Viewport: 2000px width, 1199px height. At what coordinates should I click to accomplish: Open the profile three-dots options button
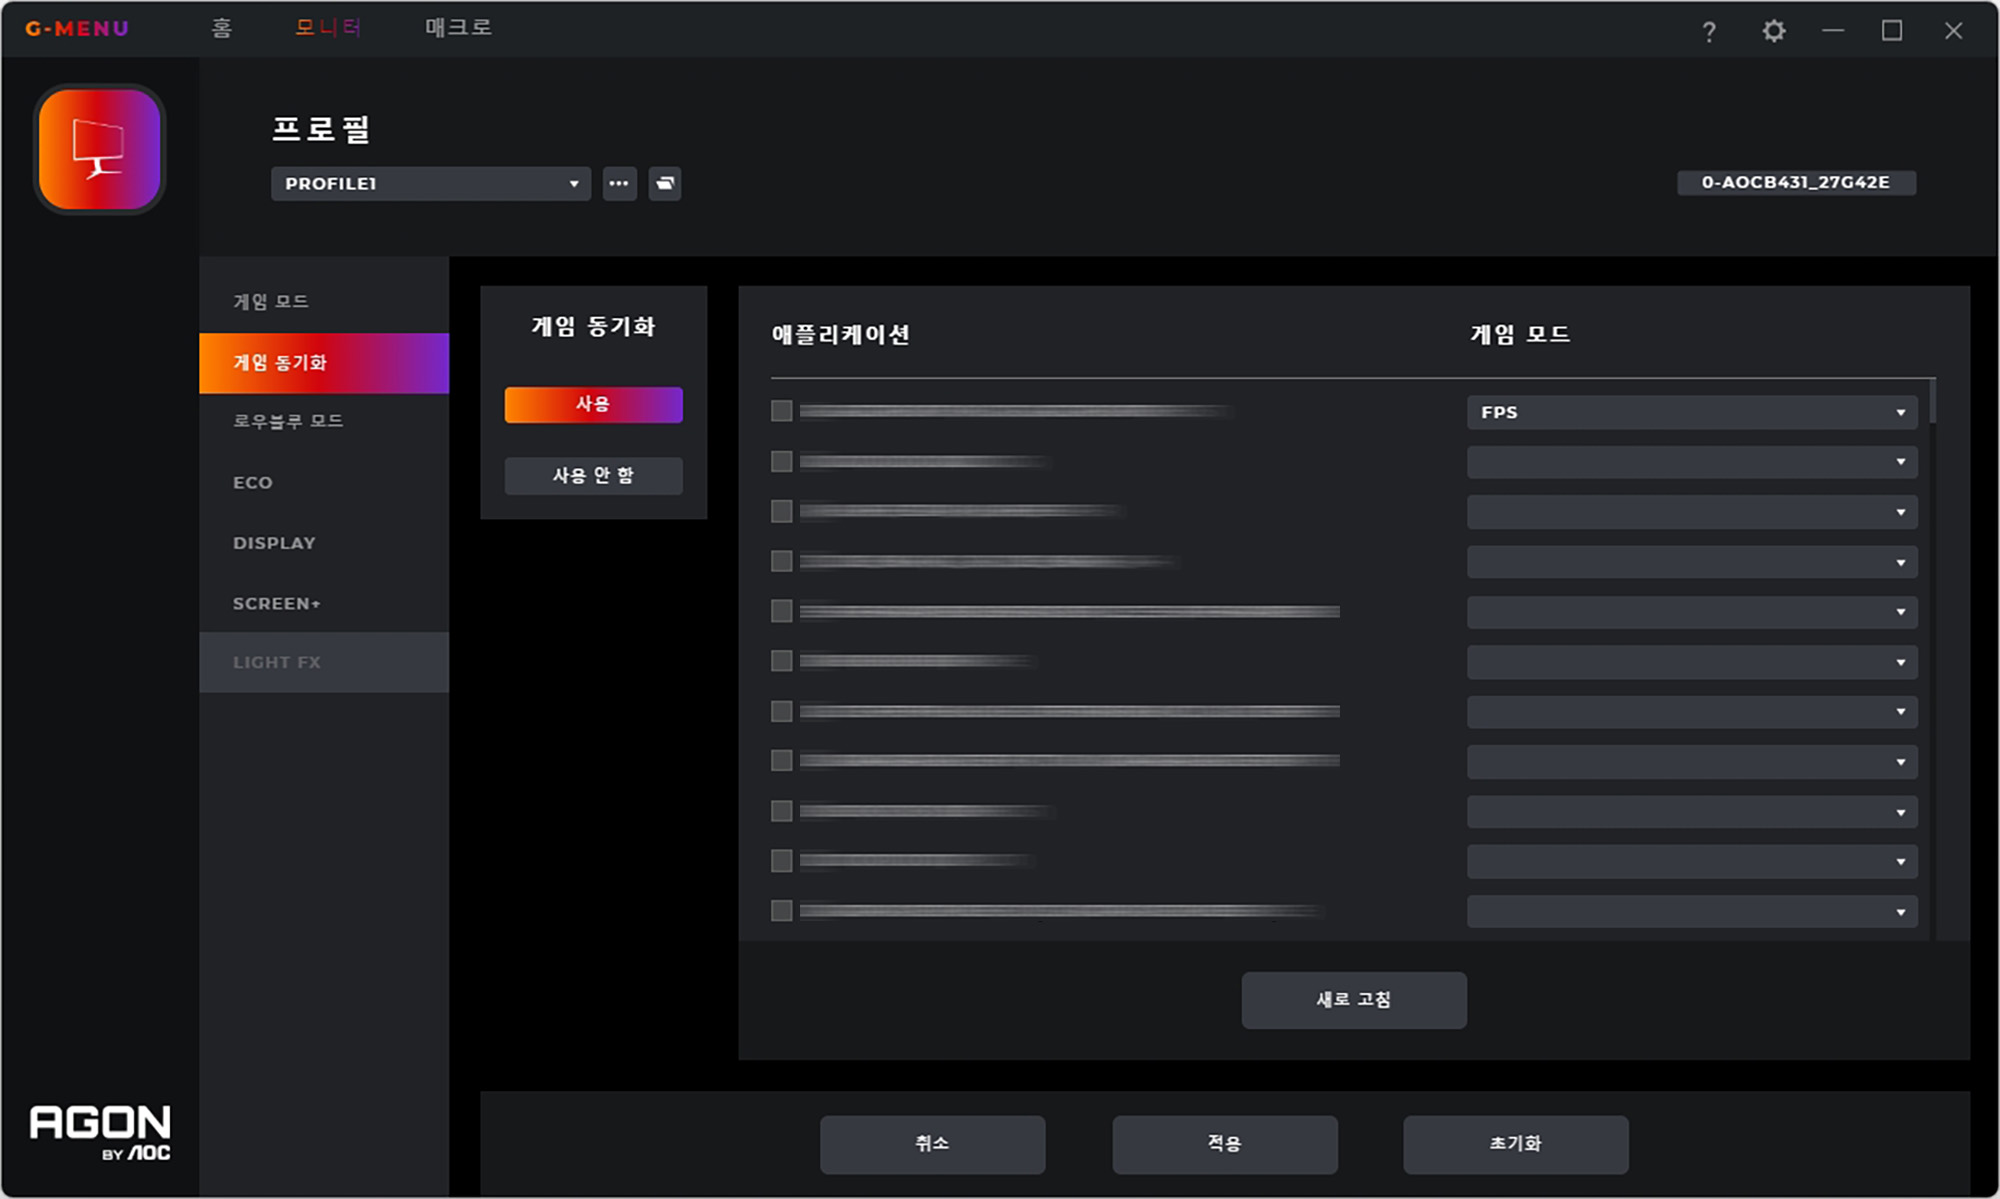pos(619,184)
